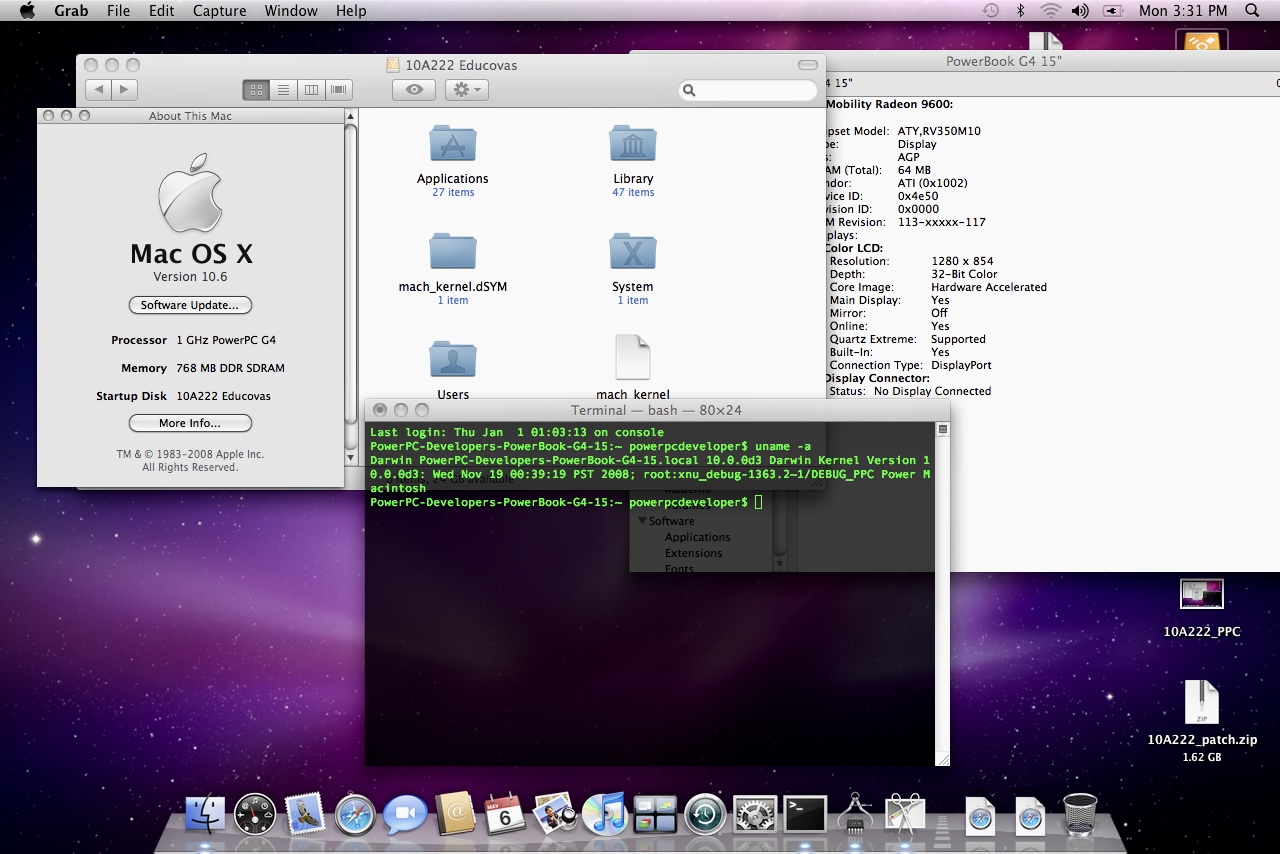Viewport: 1280px width, 854px height.
Task: Click the Software Update... button
Action: 190,305
